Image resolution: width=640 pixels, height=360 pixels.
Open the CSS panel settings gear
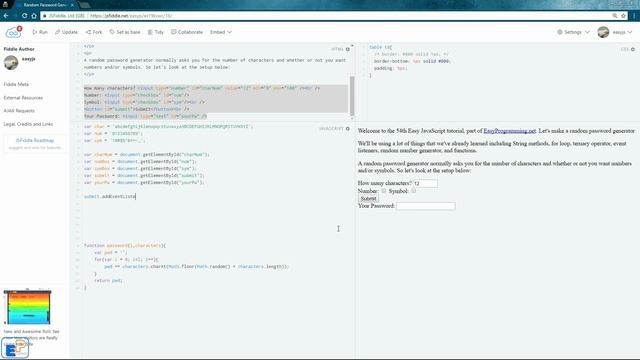click(633, 49)
